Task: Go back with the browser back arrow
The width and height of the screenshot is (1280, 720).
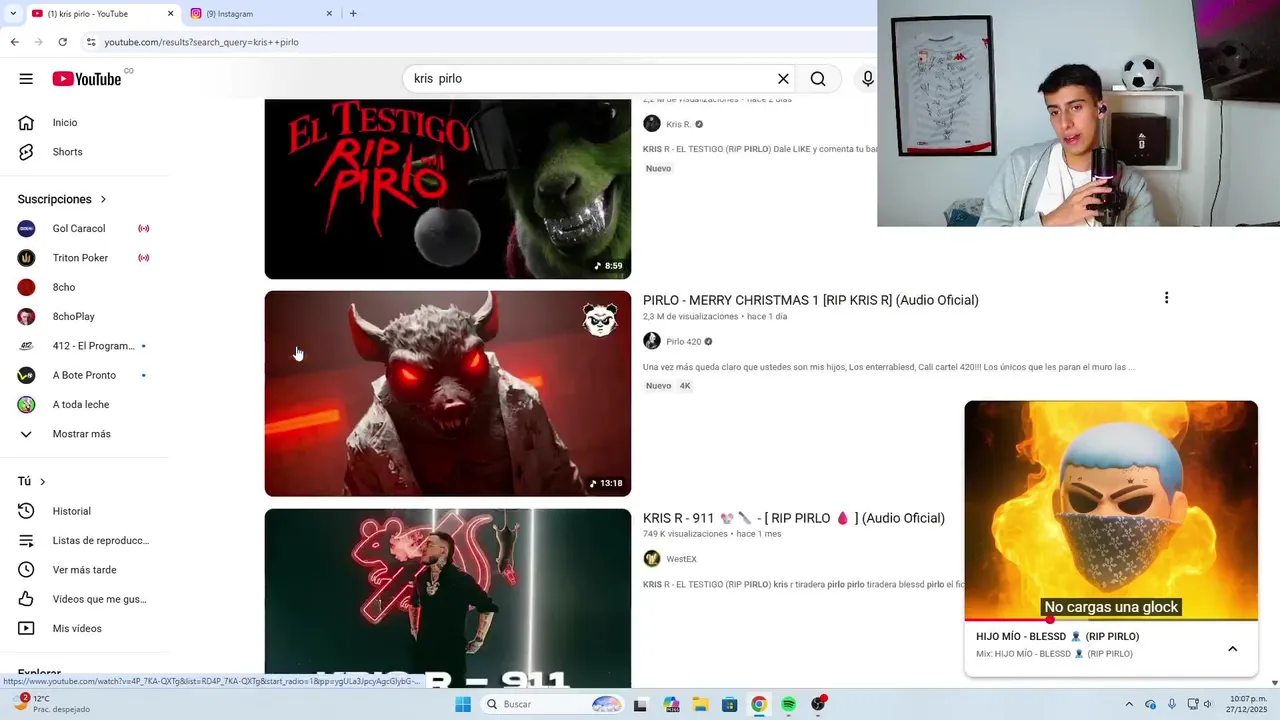Action: click(14, 42)
